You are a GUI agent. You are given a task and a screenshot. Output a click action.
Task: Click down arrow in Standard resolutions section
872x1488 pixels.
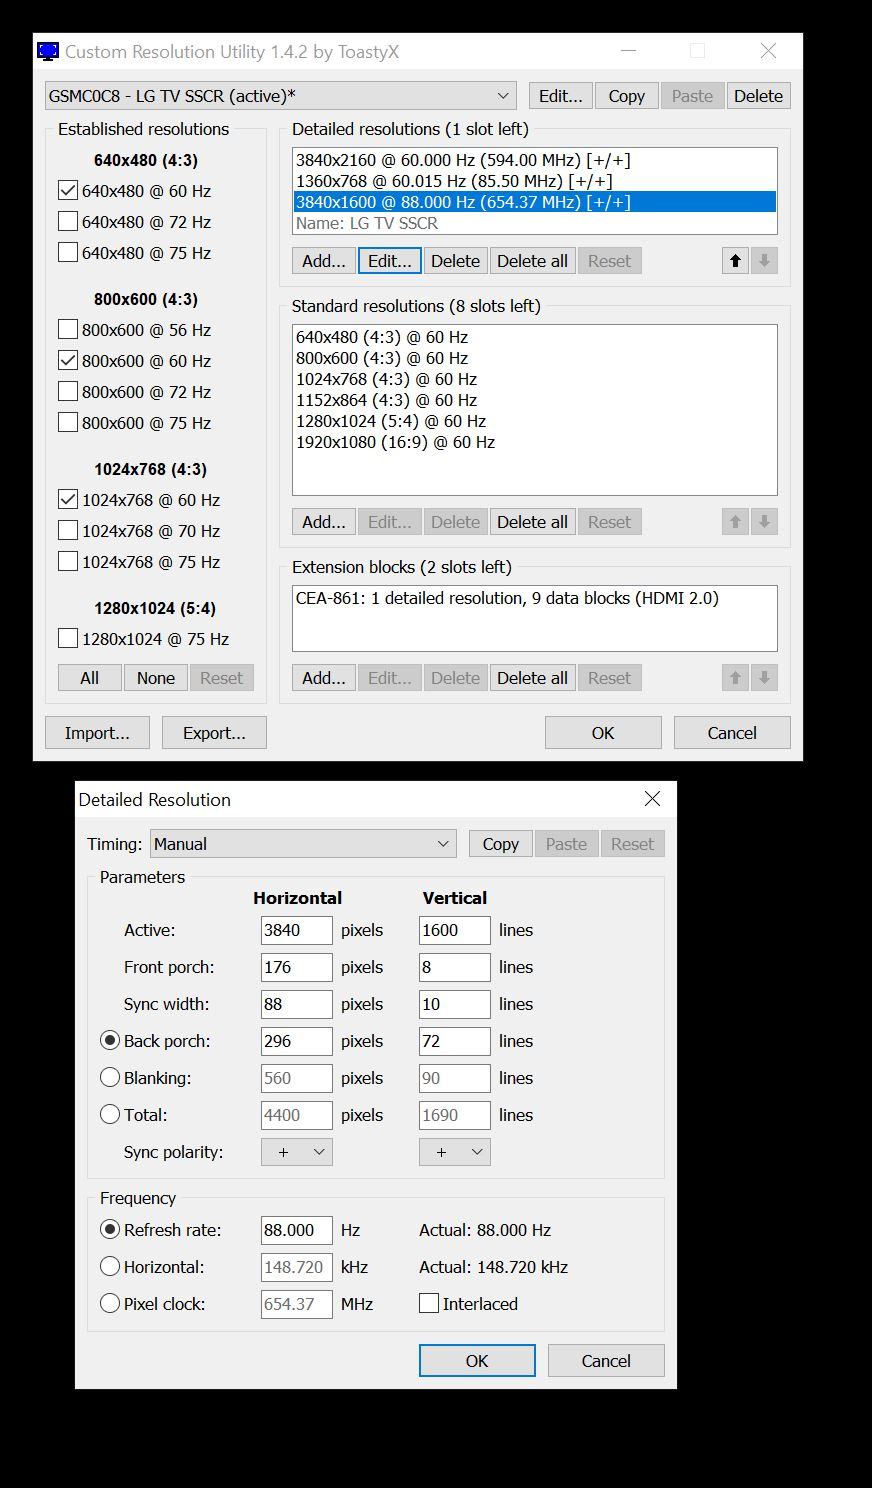(764, 522)
